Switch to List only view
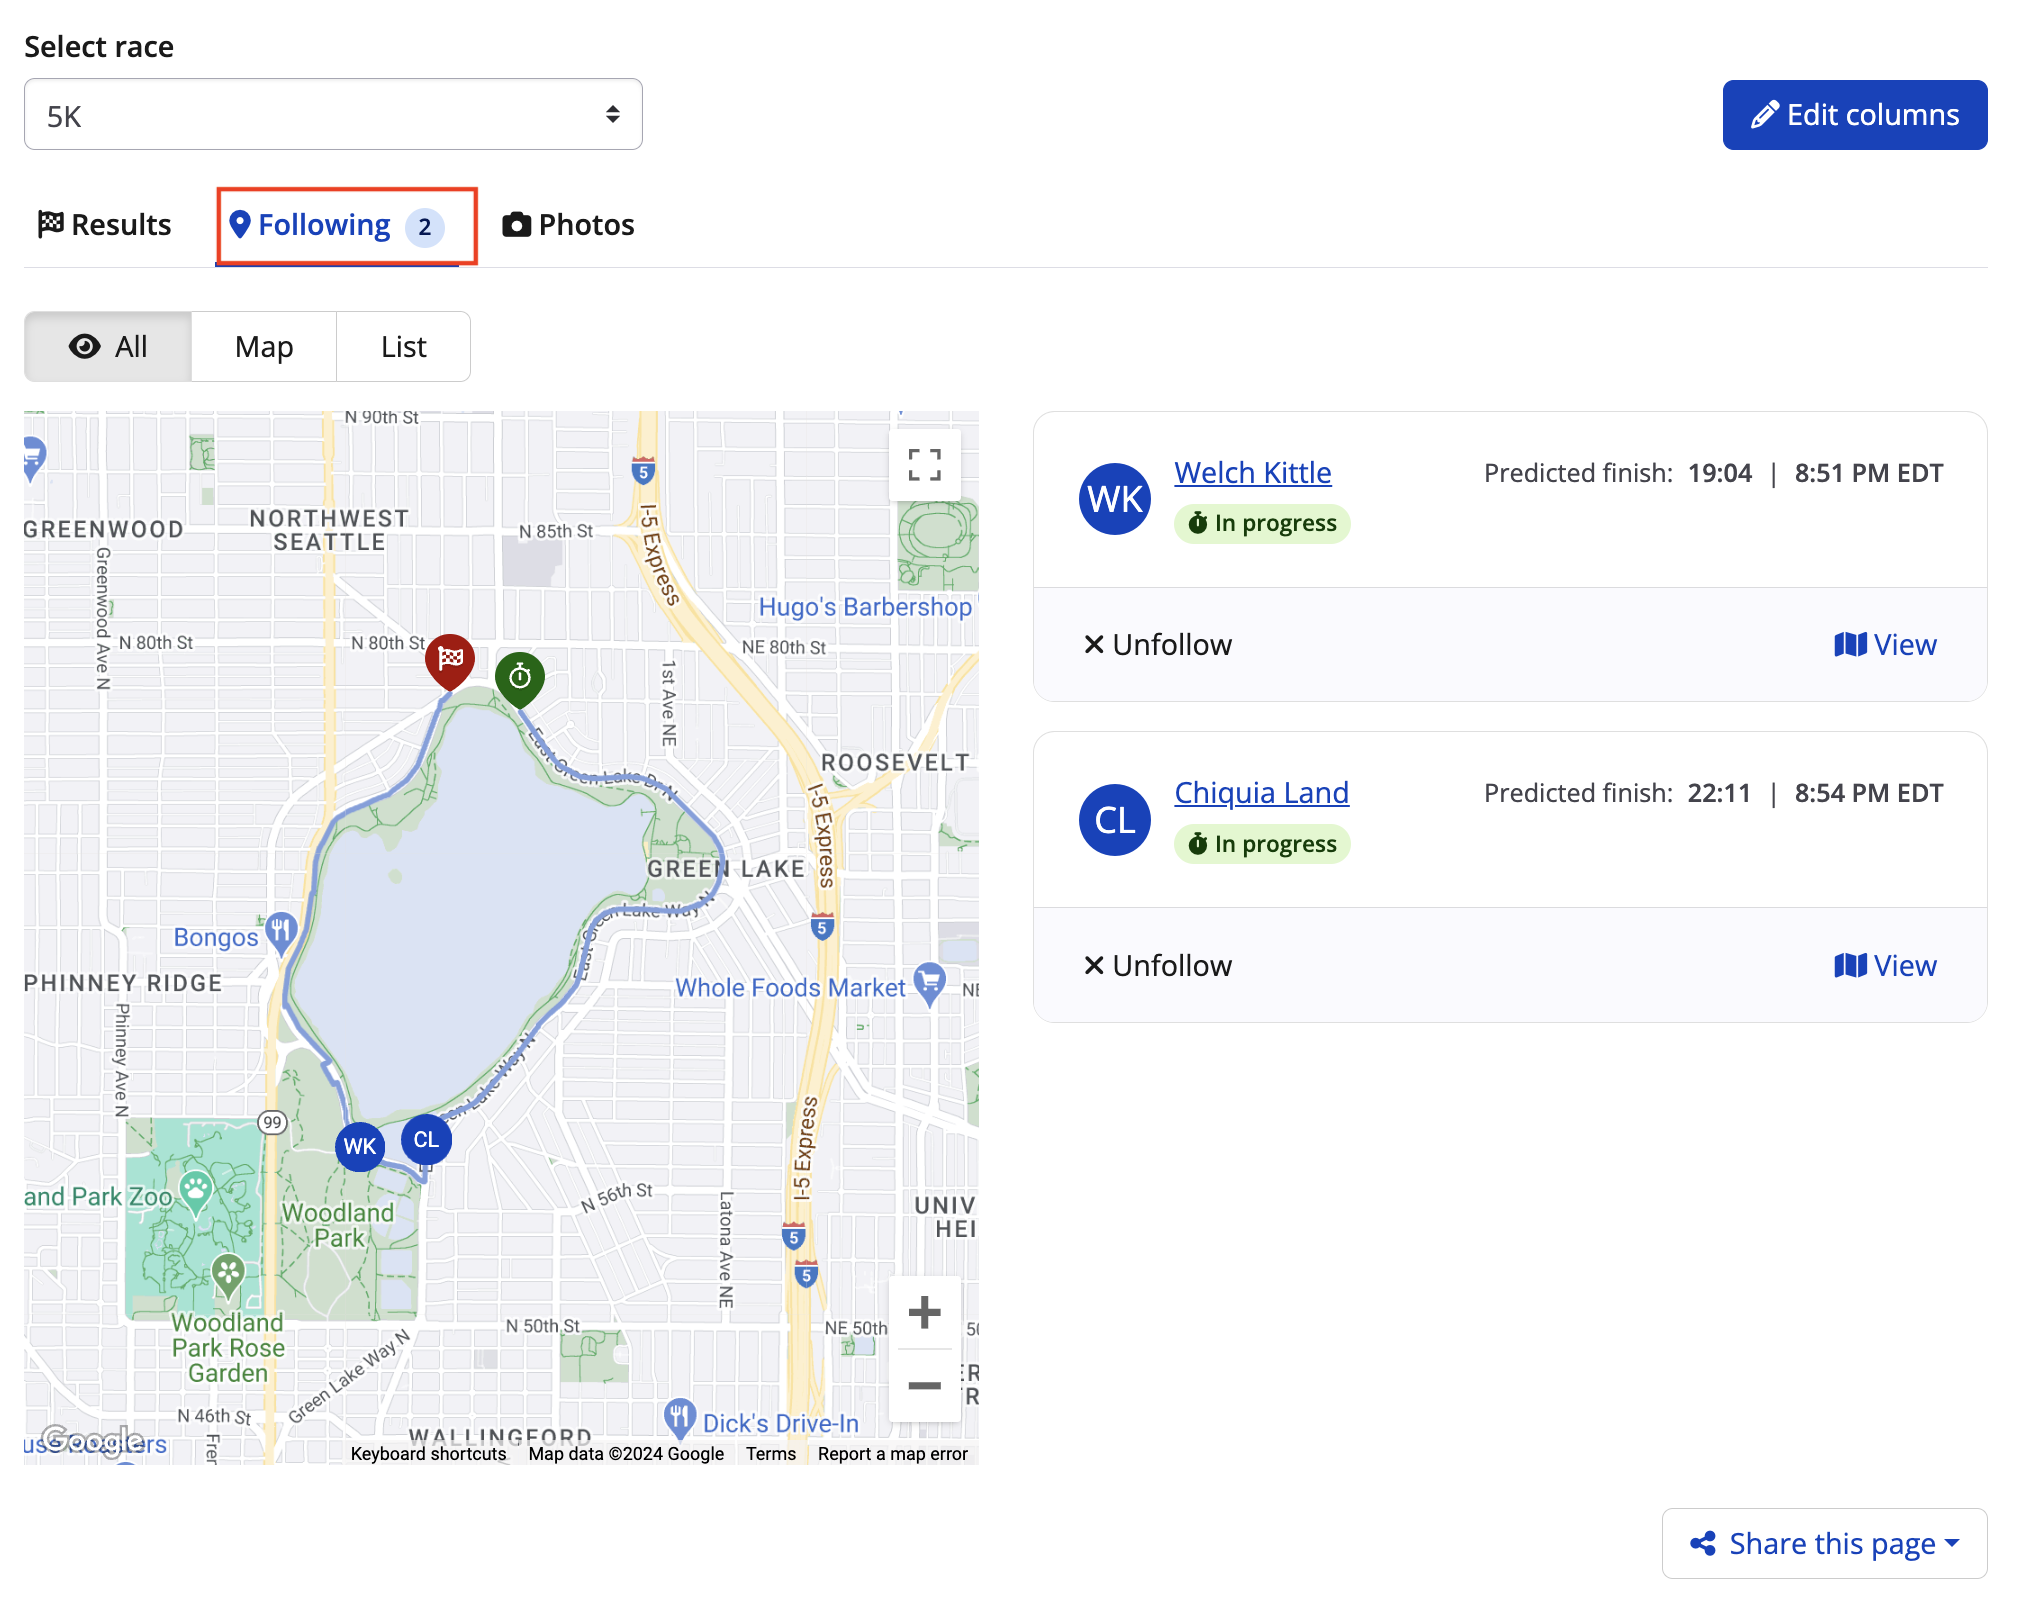 coord(403,346)
